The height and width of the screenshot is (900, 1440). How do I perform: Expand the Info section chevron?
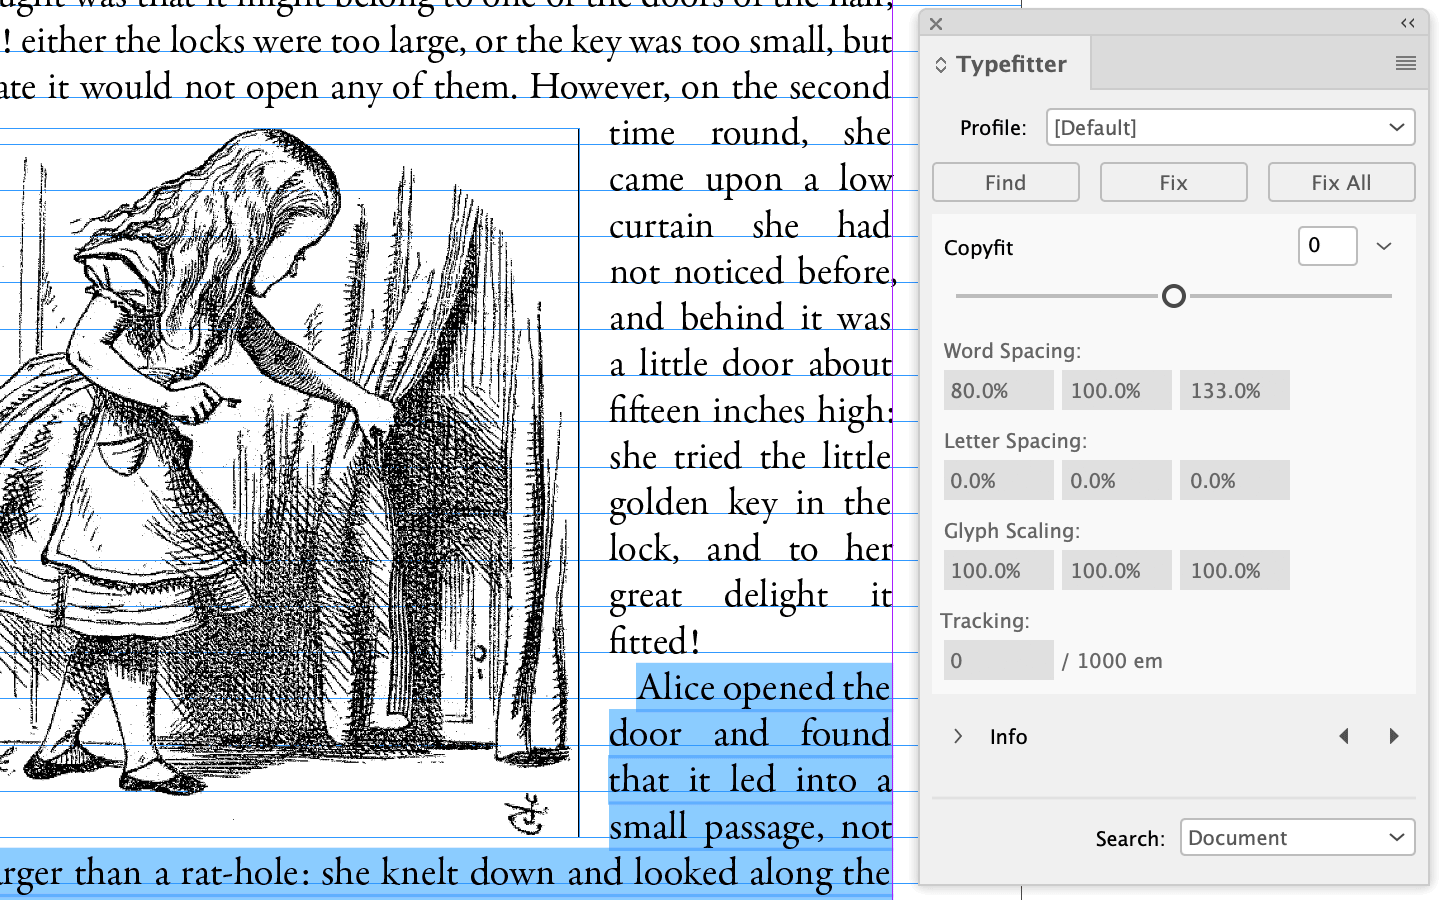pyautogui.click(x=958, y=736)
